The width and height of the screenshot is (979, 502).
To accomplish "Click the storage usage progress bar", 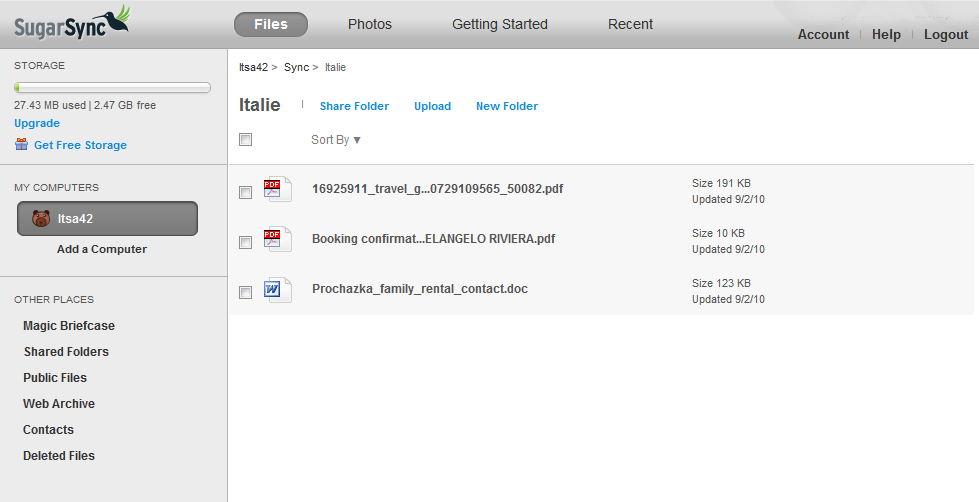I will (x=112, y=87).
